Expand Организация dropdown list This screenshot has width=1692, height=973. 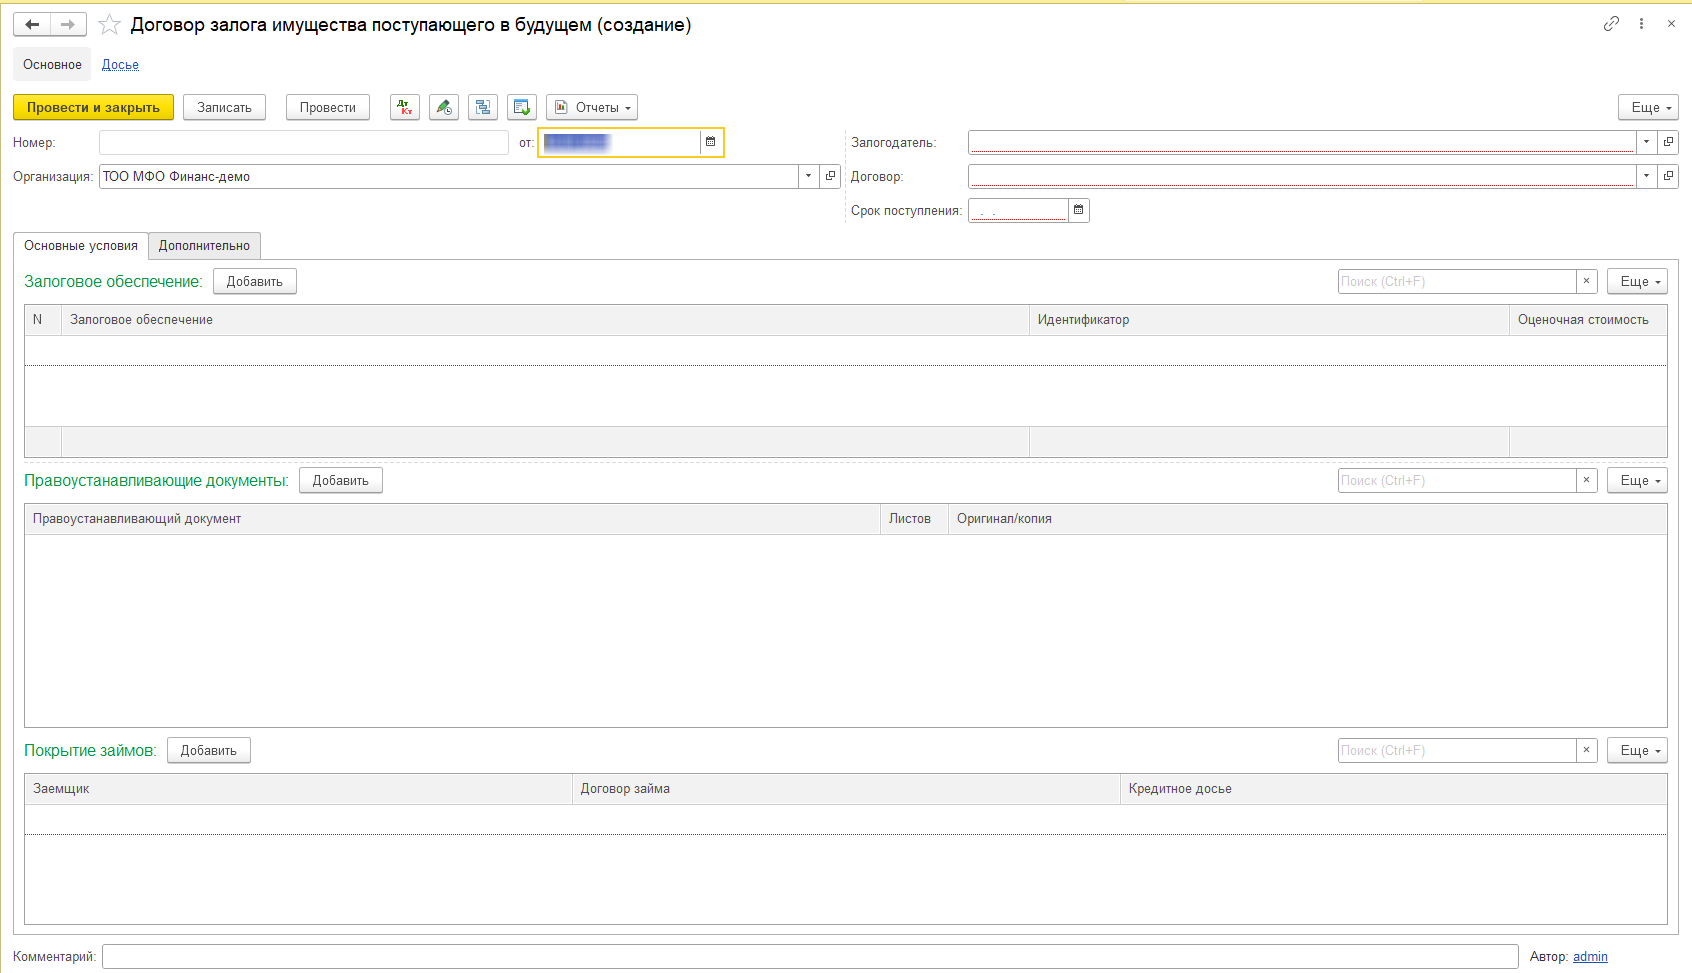tap(808, 176)
